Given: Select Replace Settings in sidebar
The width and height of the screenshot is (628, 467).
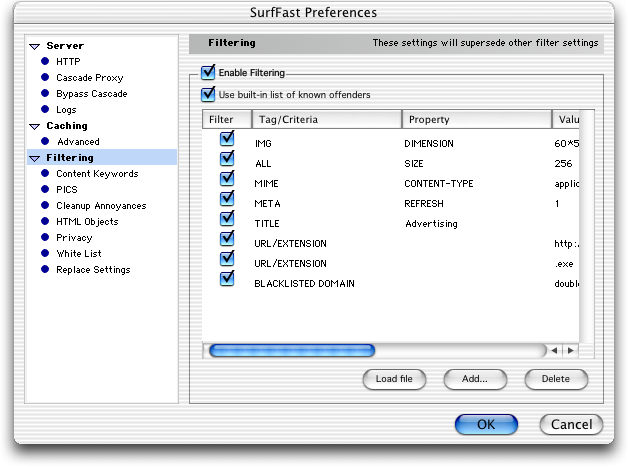Looking at the screenshot, I should pos(93,270).
